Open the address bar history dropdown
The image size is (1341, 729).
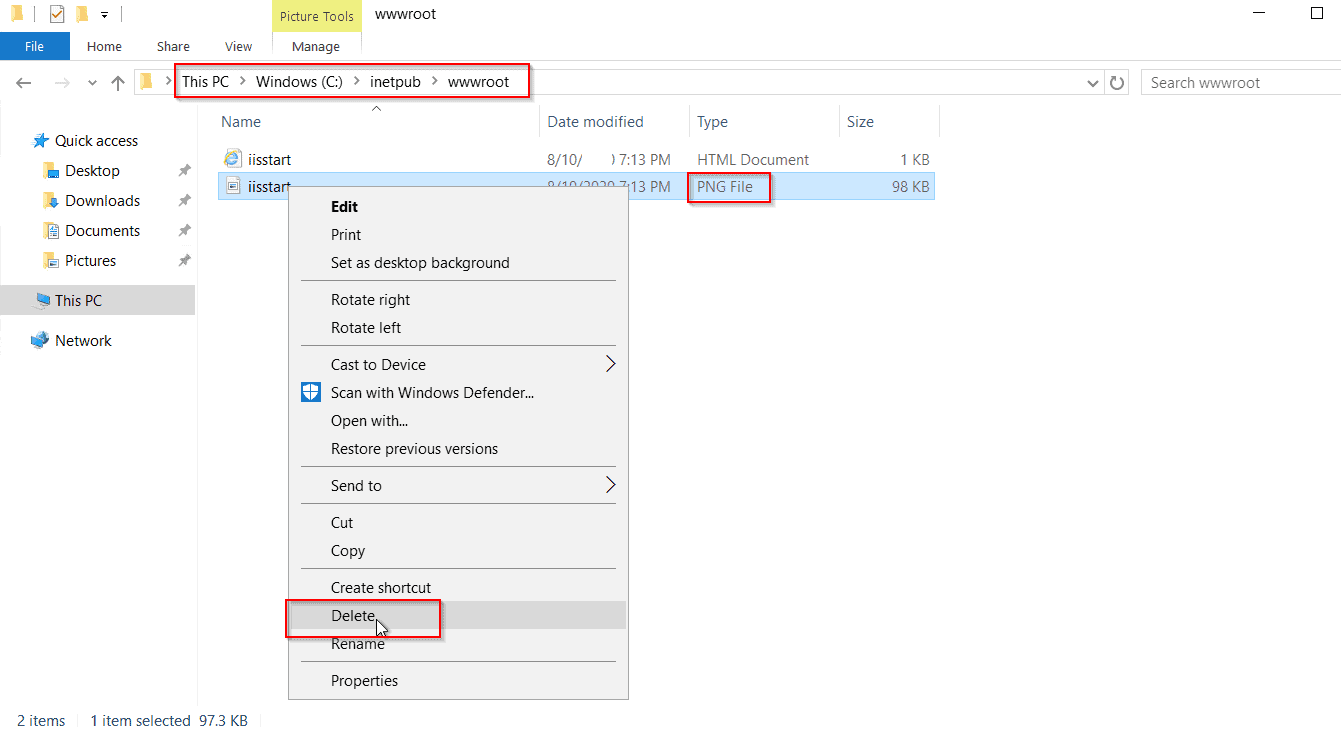pos(1093,83)
